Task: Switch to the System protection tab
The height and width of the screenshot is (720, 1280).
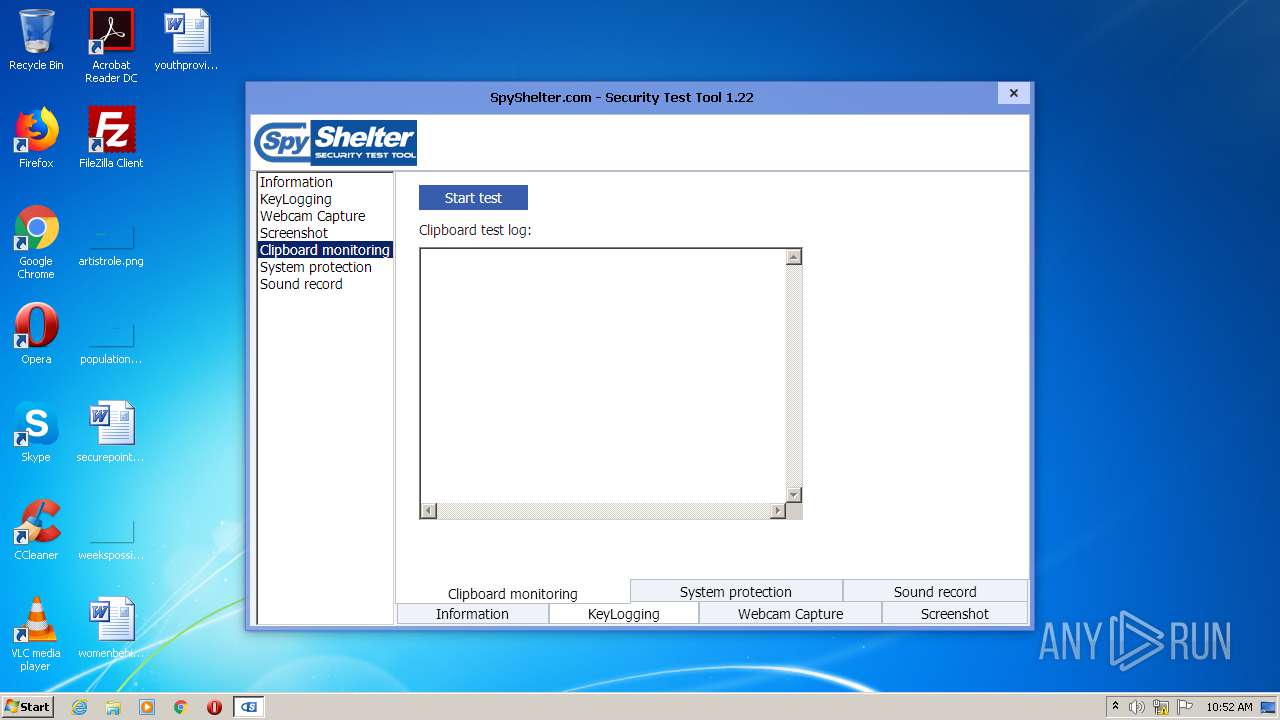Action: pos(736,592)
